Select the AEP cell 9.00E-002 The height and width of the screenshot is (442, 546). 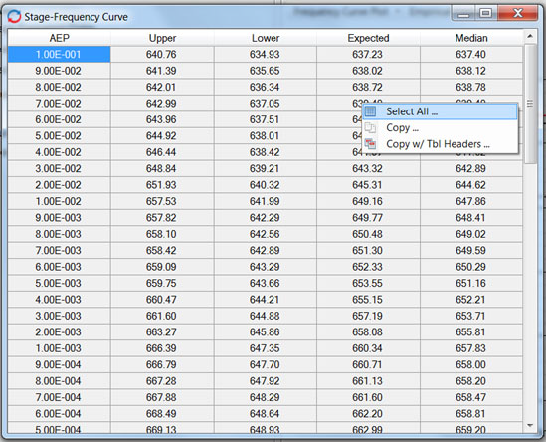pyautogui.click(x=59, y=71)
